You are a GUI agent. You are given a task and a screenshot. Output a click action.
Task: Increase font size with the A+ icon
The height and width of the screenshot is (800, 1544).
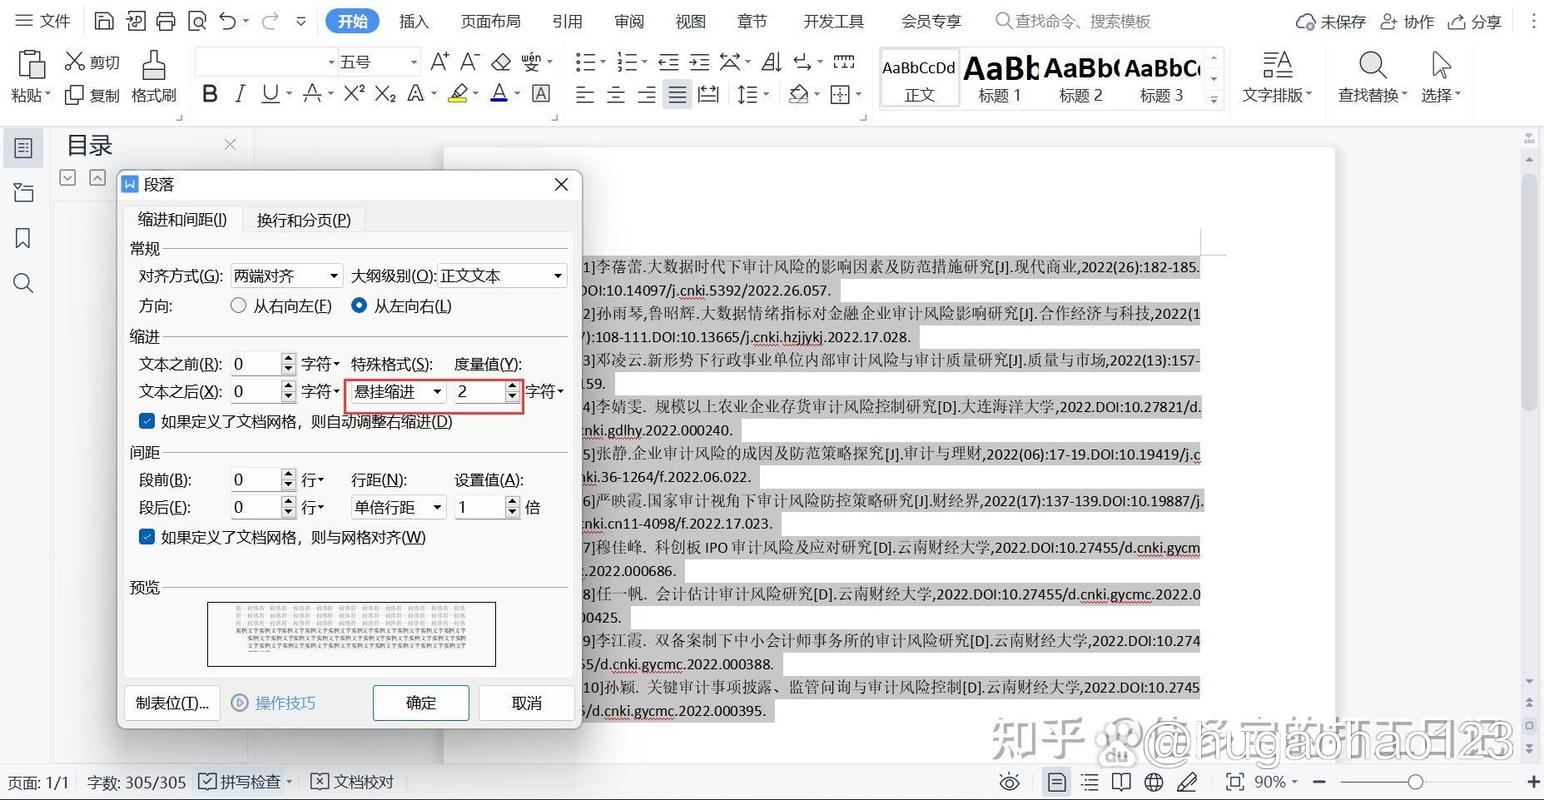[439, 62]
